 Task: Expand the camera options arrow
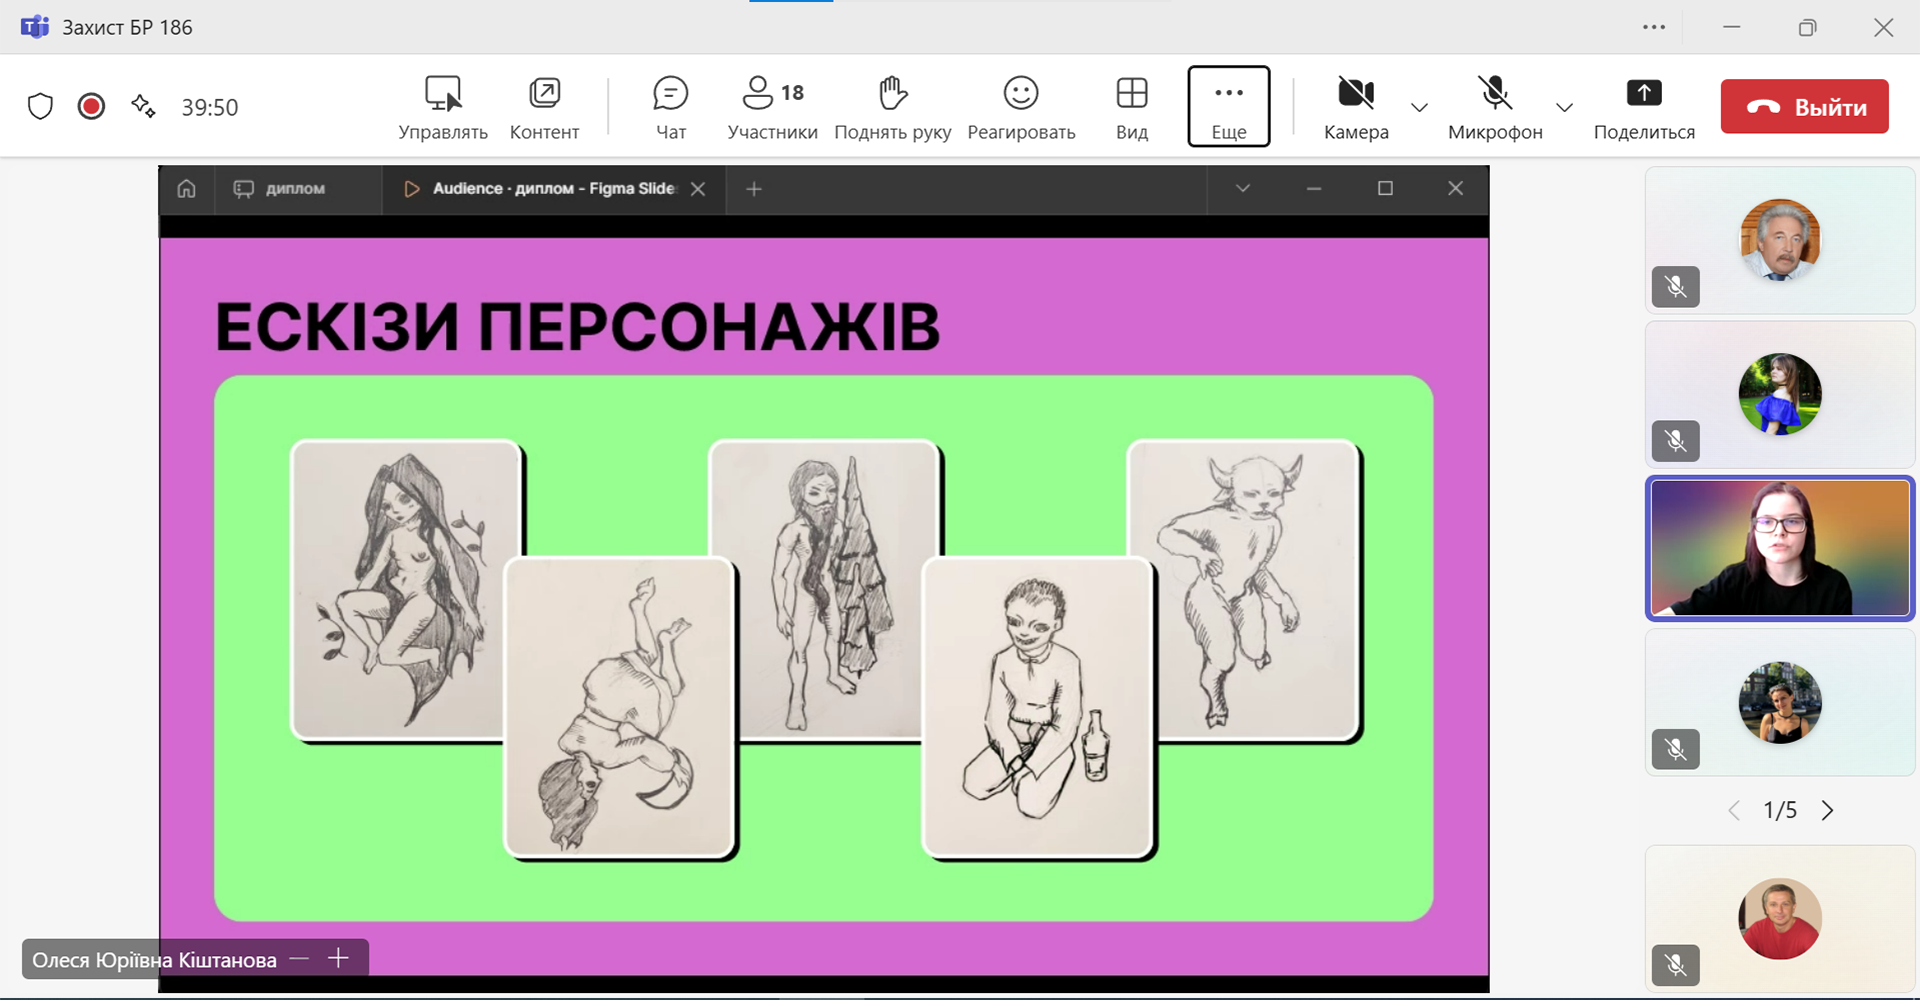[x=1419, y=107]
